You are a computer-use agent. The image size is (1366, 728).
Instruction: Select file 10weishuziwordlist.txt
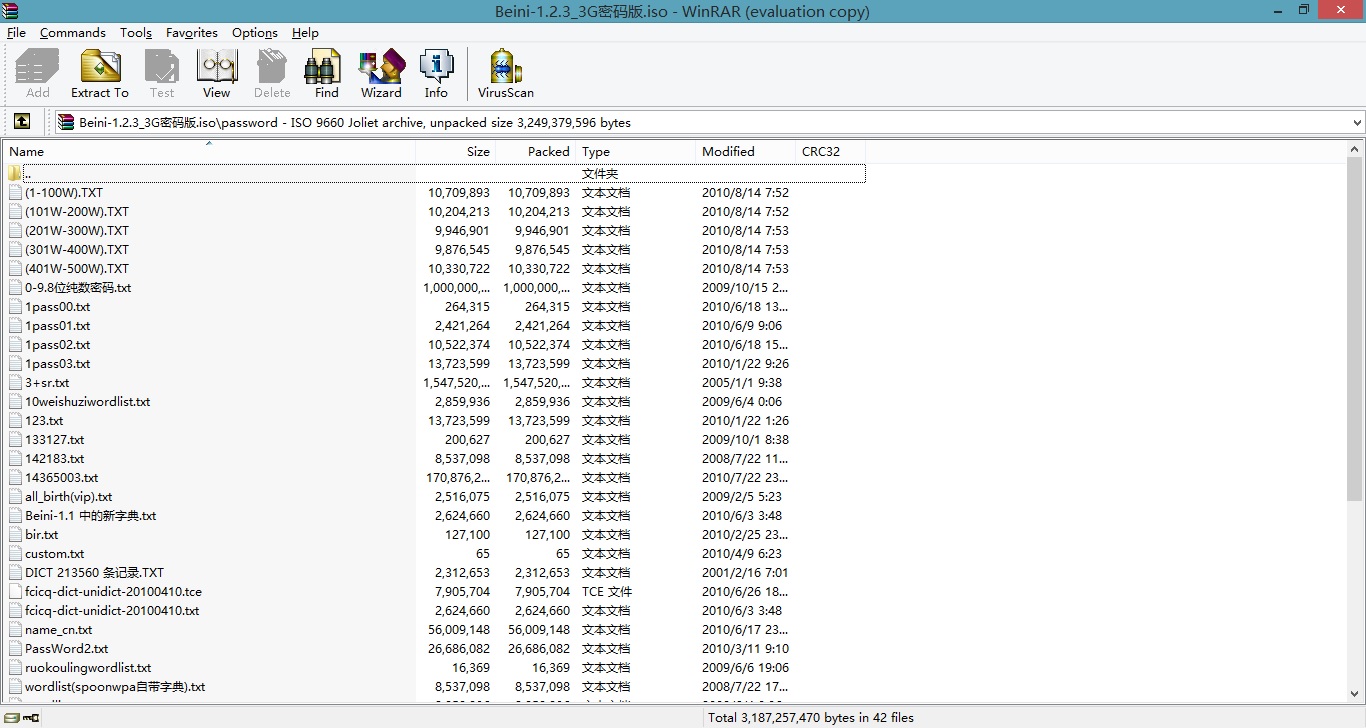pyautogui.click(x=88, y=402)
